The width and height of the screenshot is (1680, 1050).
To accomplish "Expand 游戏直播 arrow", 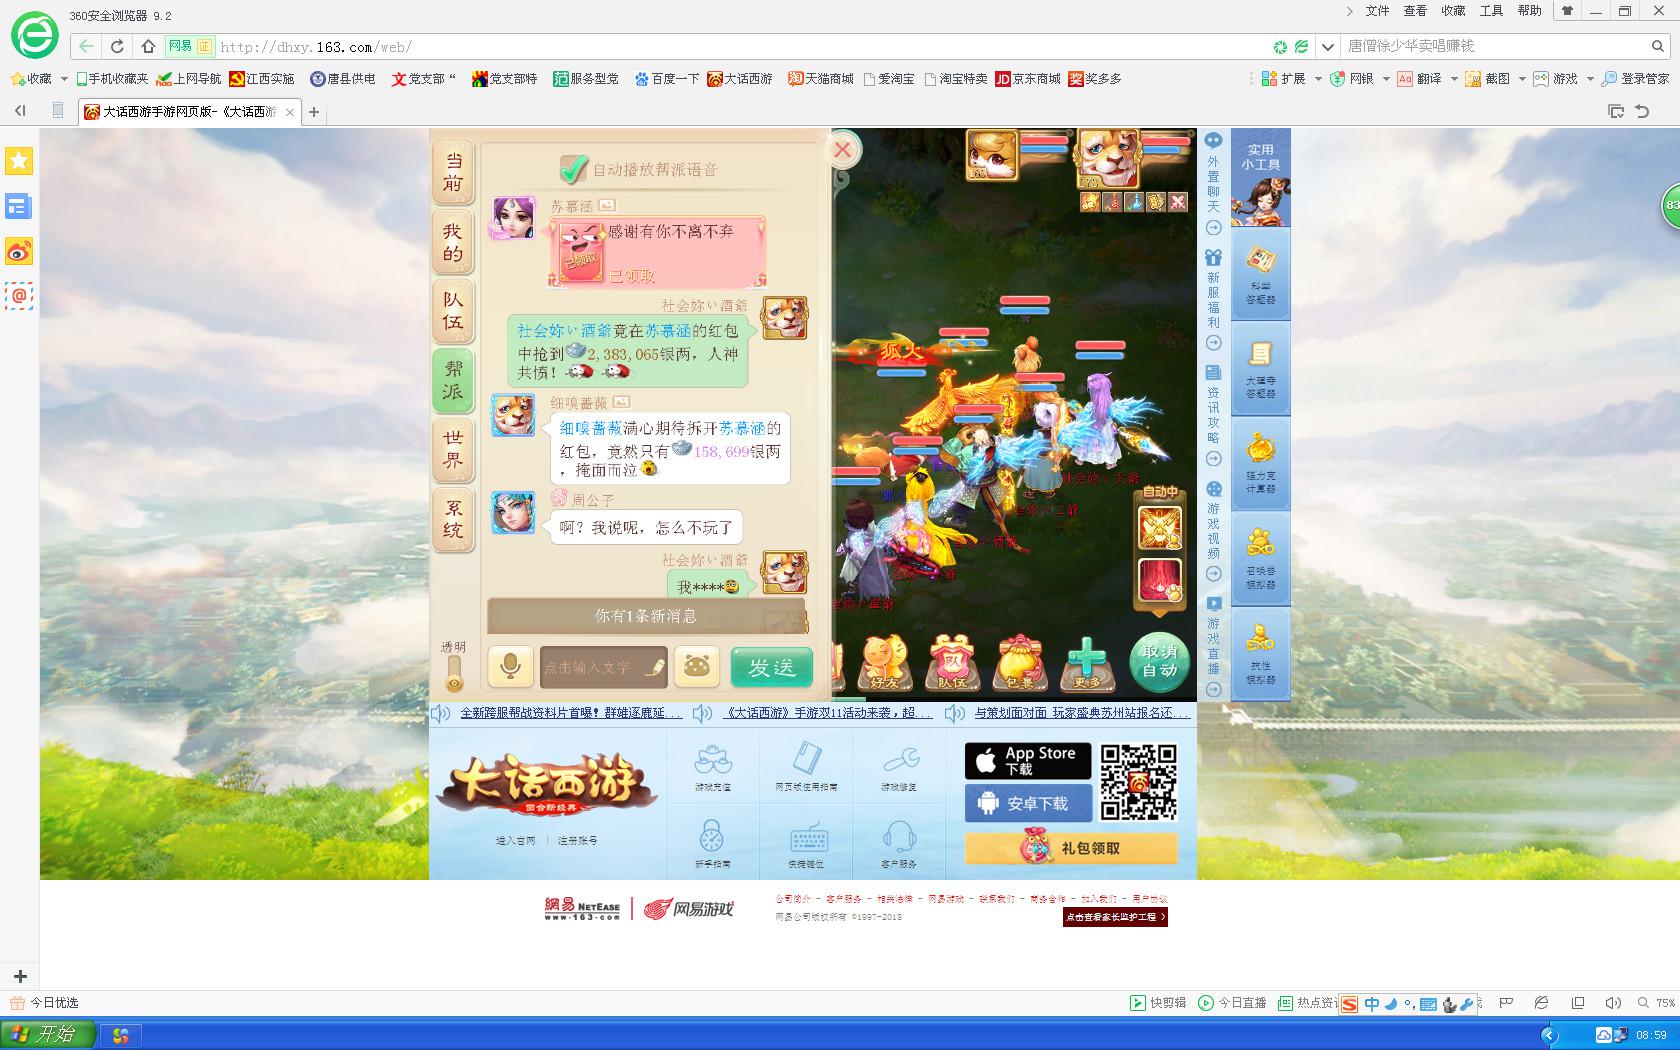I will pyautogui.click(x=1214, y=689).
